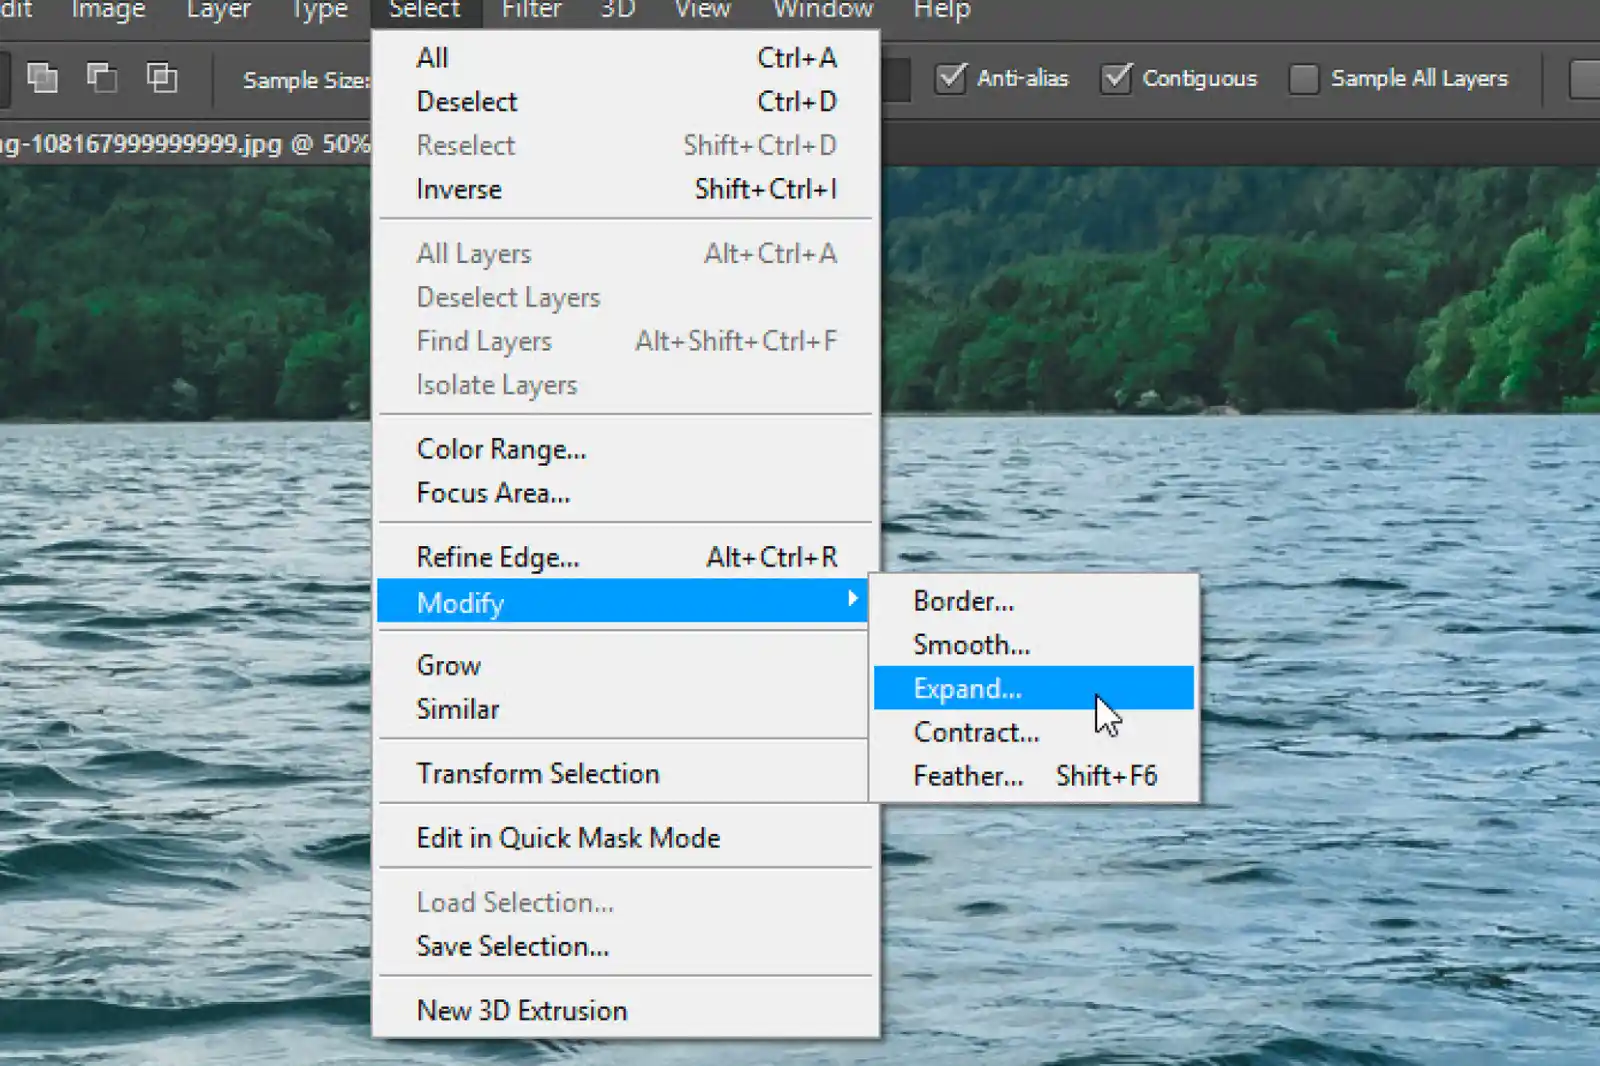Choose Inverse selection option

626,189
